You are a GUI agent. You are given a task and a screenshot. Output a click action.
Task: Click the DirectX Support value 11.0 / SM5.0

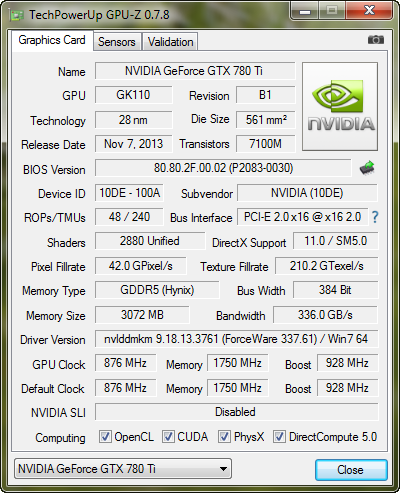tap(336, 241)
